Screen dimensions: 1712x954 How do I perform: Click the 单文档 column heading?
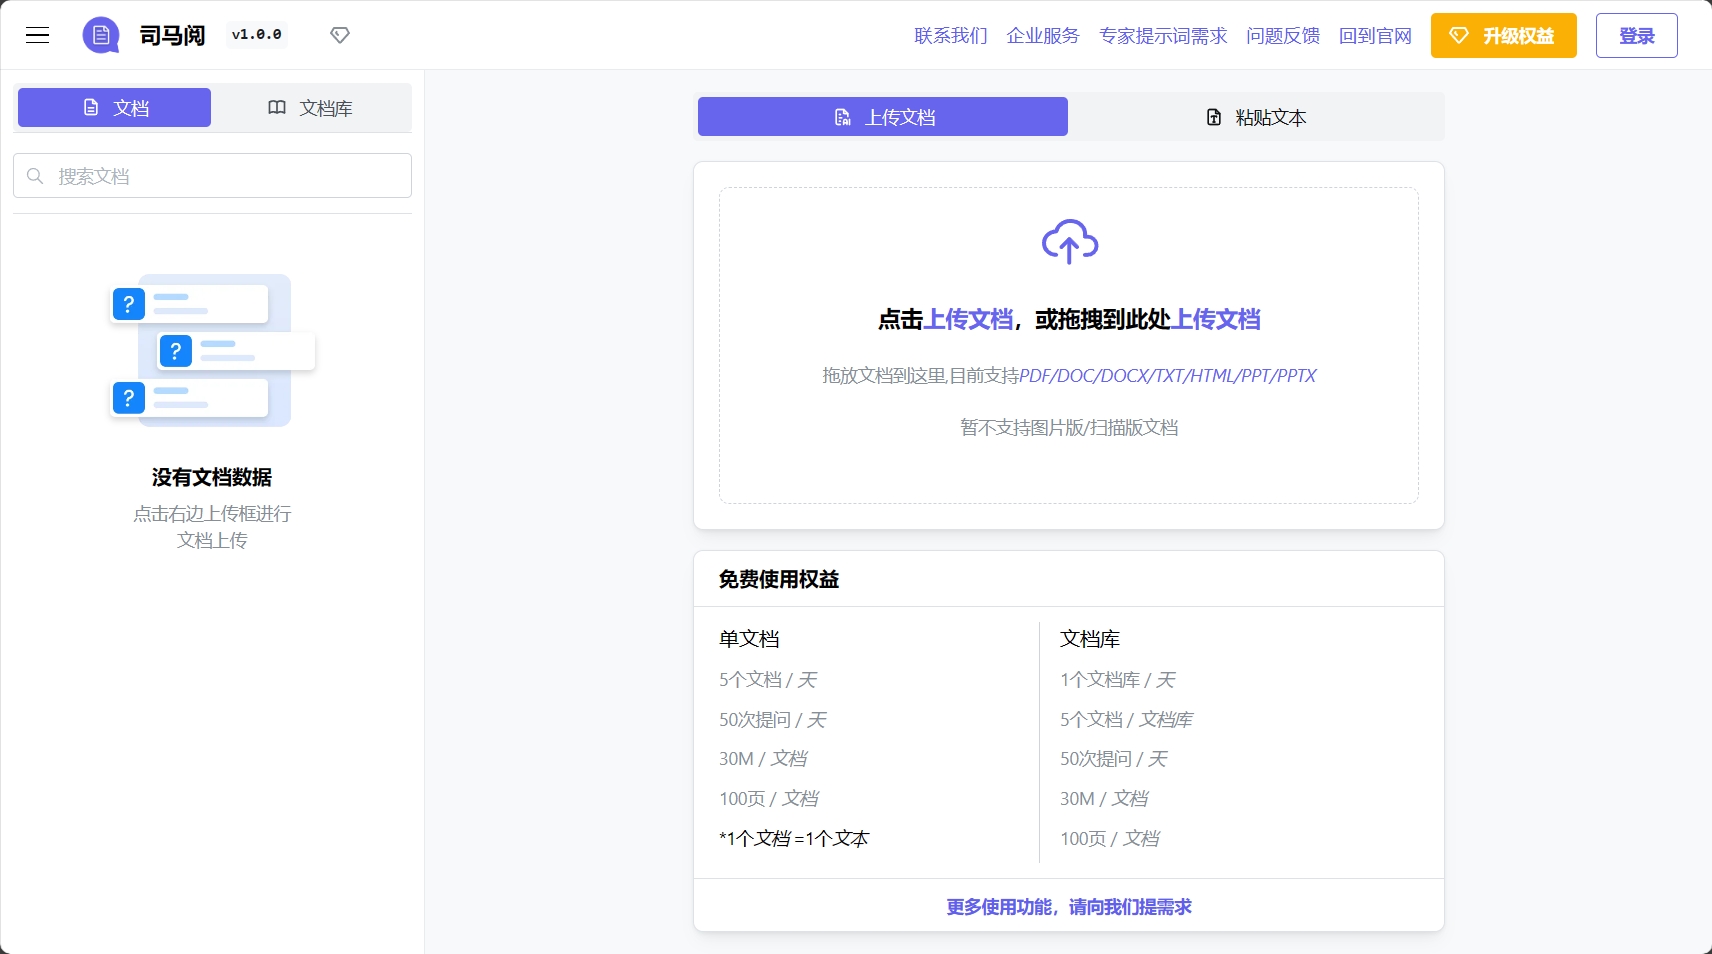click(x=749, y=639)
